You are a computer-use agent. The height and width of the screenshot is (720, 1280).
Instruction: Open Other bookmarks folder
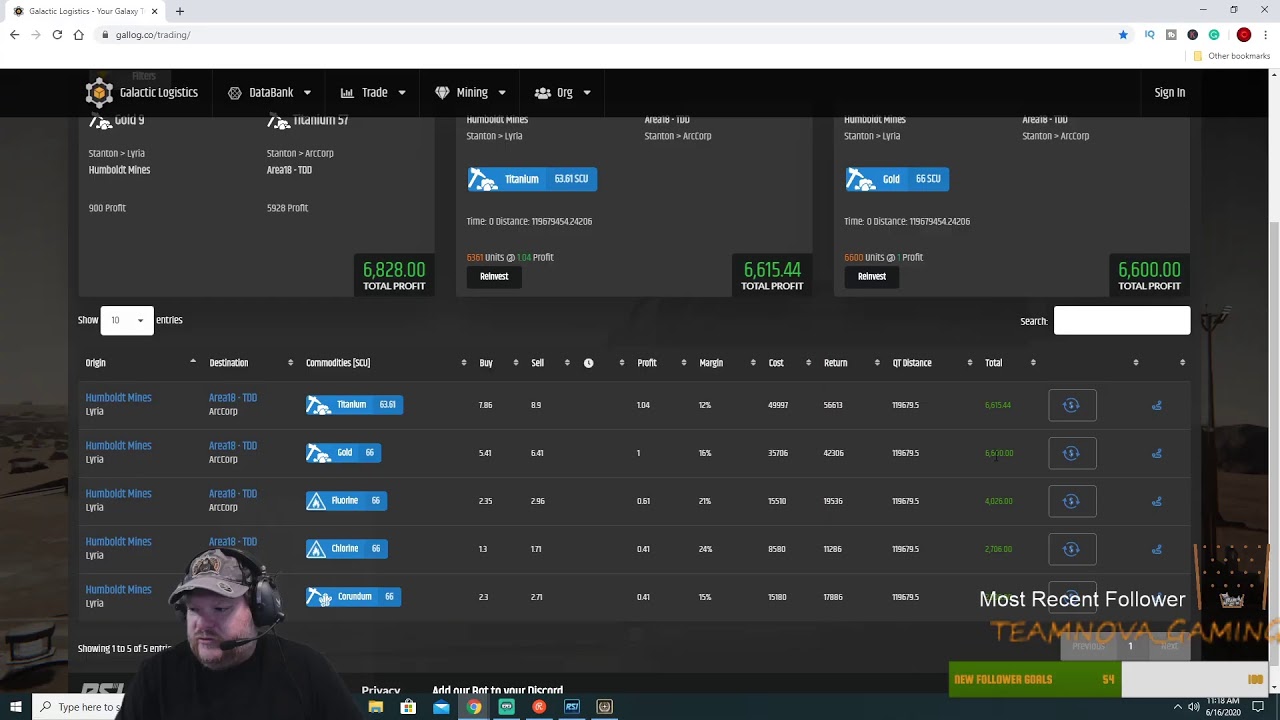tap(1232, 56)
